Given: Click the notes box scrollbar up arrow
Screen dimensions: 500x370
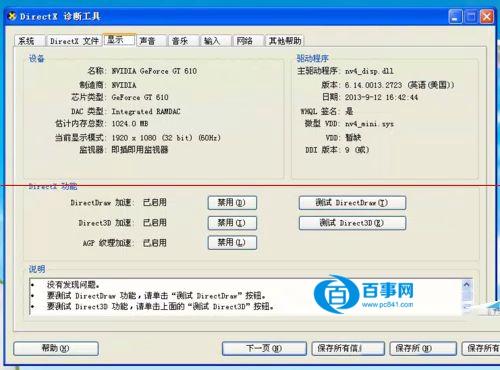Looking at the screenshot, I should click(x=467, y=284).
